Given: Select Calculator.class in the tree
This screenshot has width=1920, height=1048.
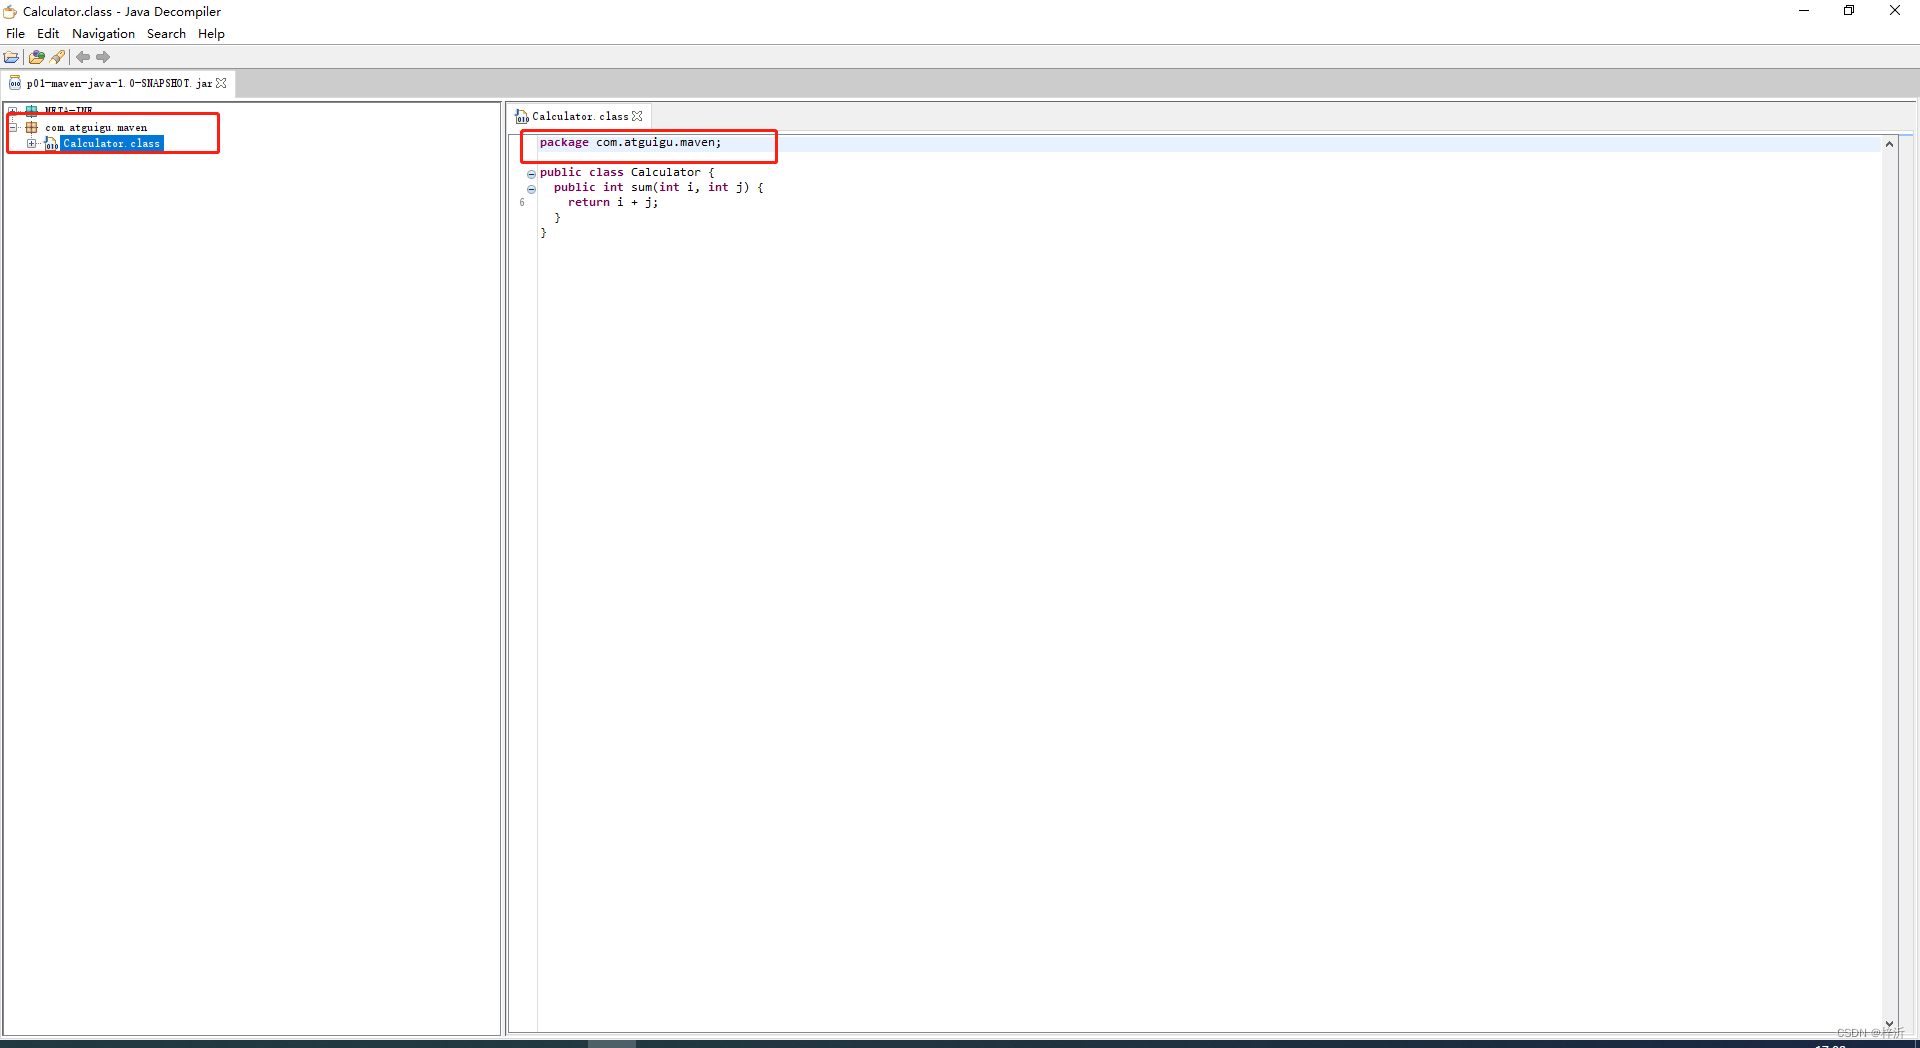Looking at the screenshot, I should 111,144.
